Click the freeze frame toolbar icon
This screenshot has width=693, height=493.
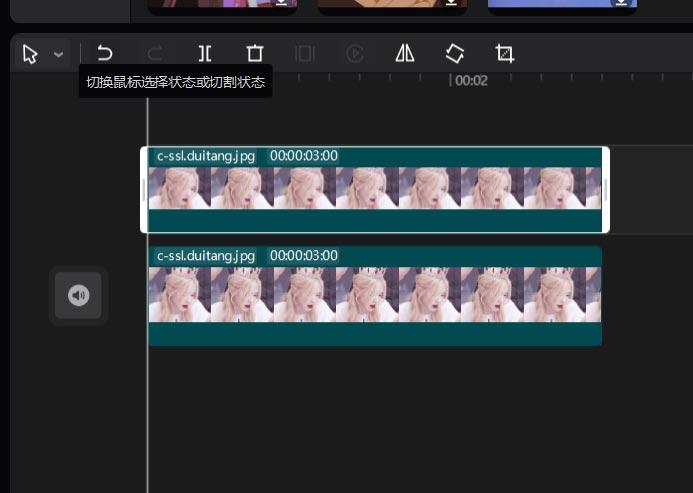pos(305,54)
